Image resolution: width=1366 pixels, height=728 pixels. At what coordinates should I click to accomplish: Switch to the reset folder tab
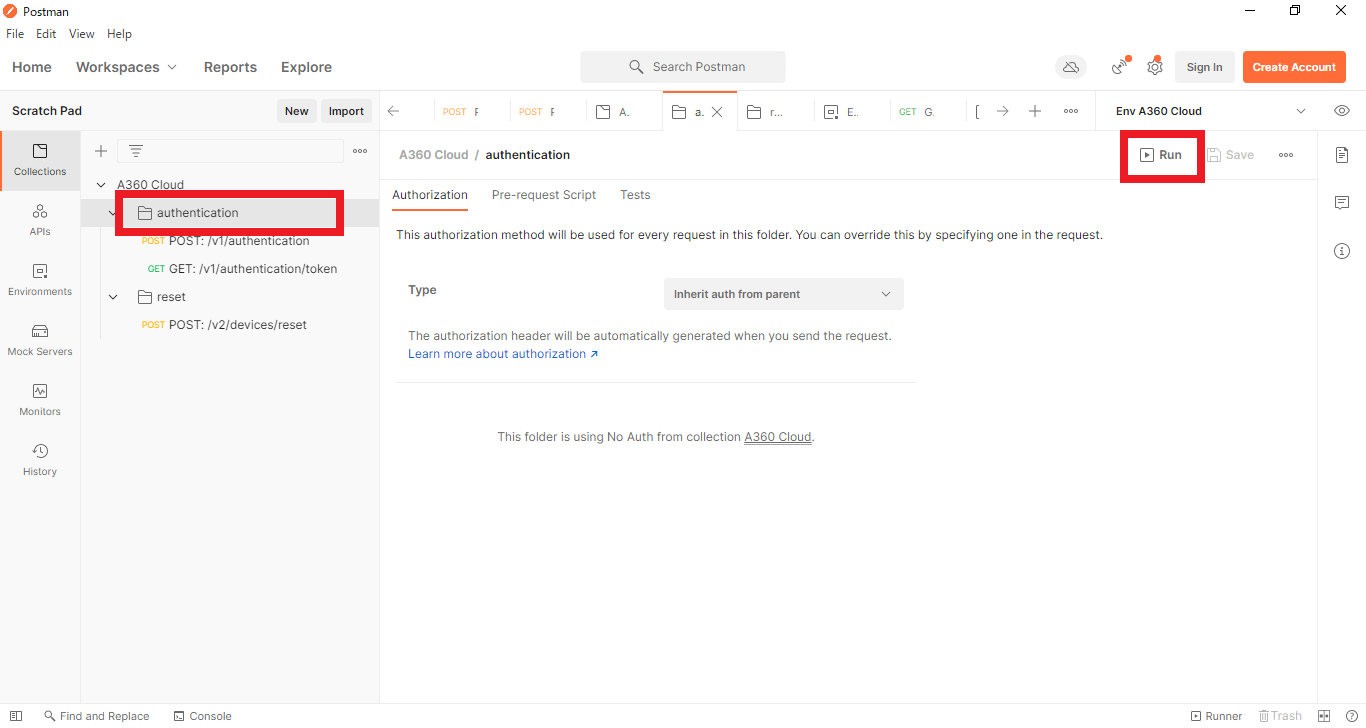[766, 112]
